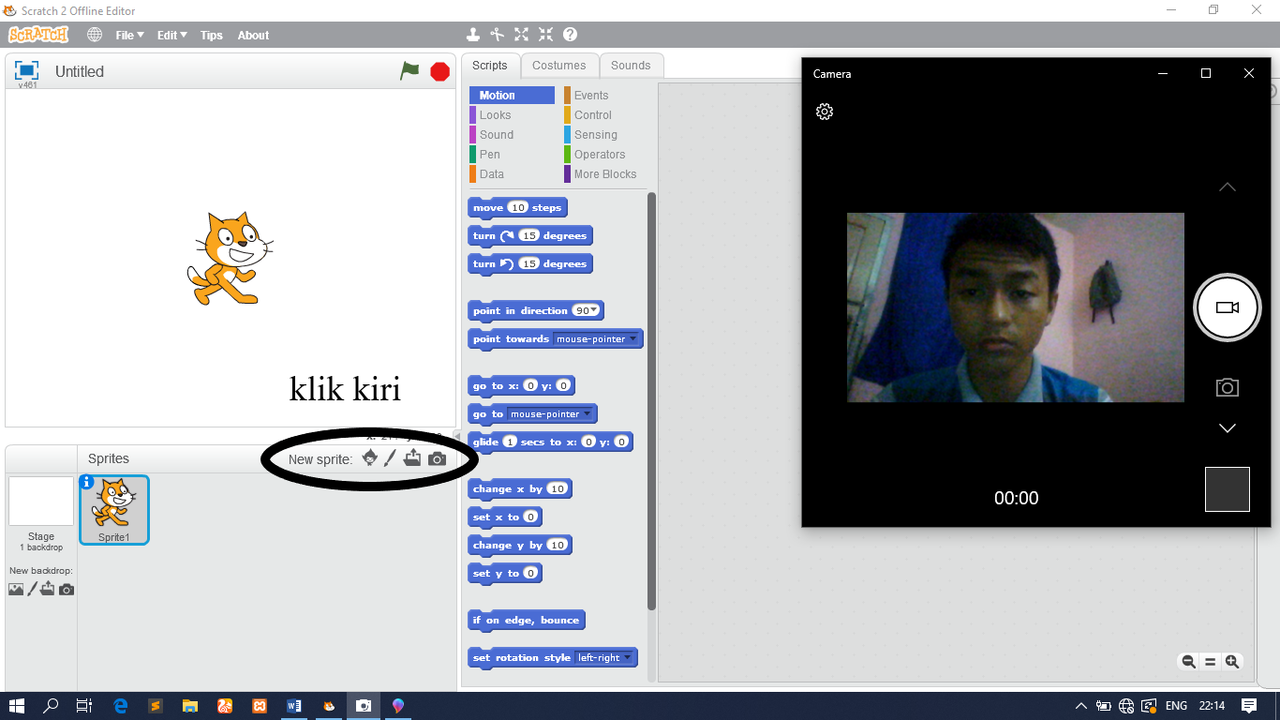Open the Edit menu
Image resolution: width=1280 pixels, height=720 pixels.
click(172, 35)
